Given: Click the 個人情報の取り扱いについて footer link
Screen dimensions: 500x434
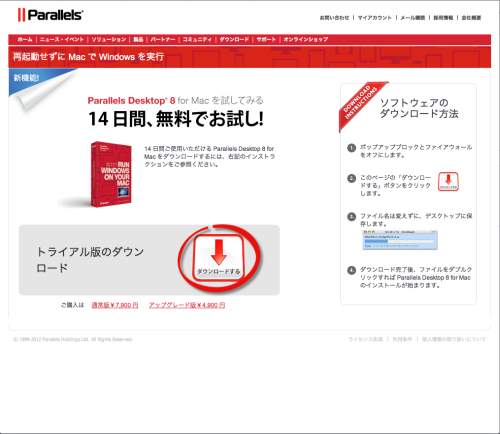Looking at the screenshot, I should click(454, 339).
